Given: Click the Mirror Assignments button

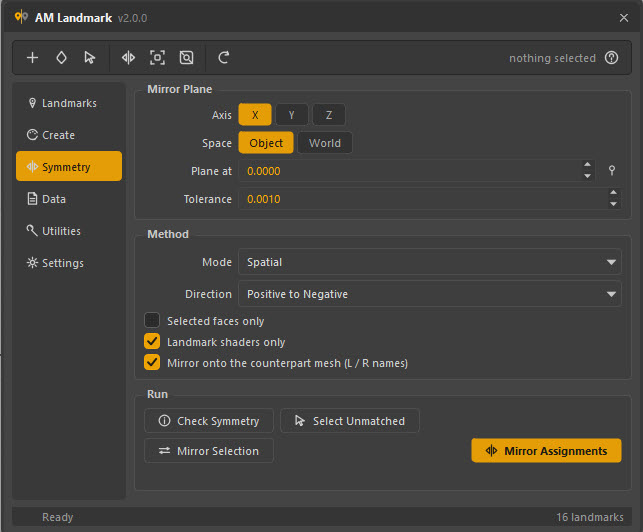Looking at the screenshot, I should [x=546, y=451].
